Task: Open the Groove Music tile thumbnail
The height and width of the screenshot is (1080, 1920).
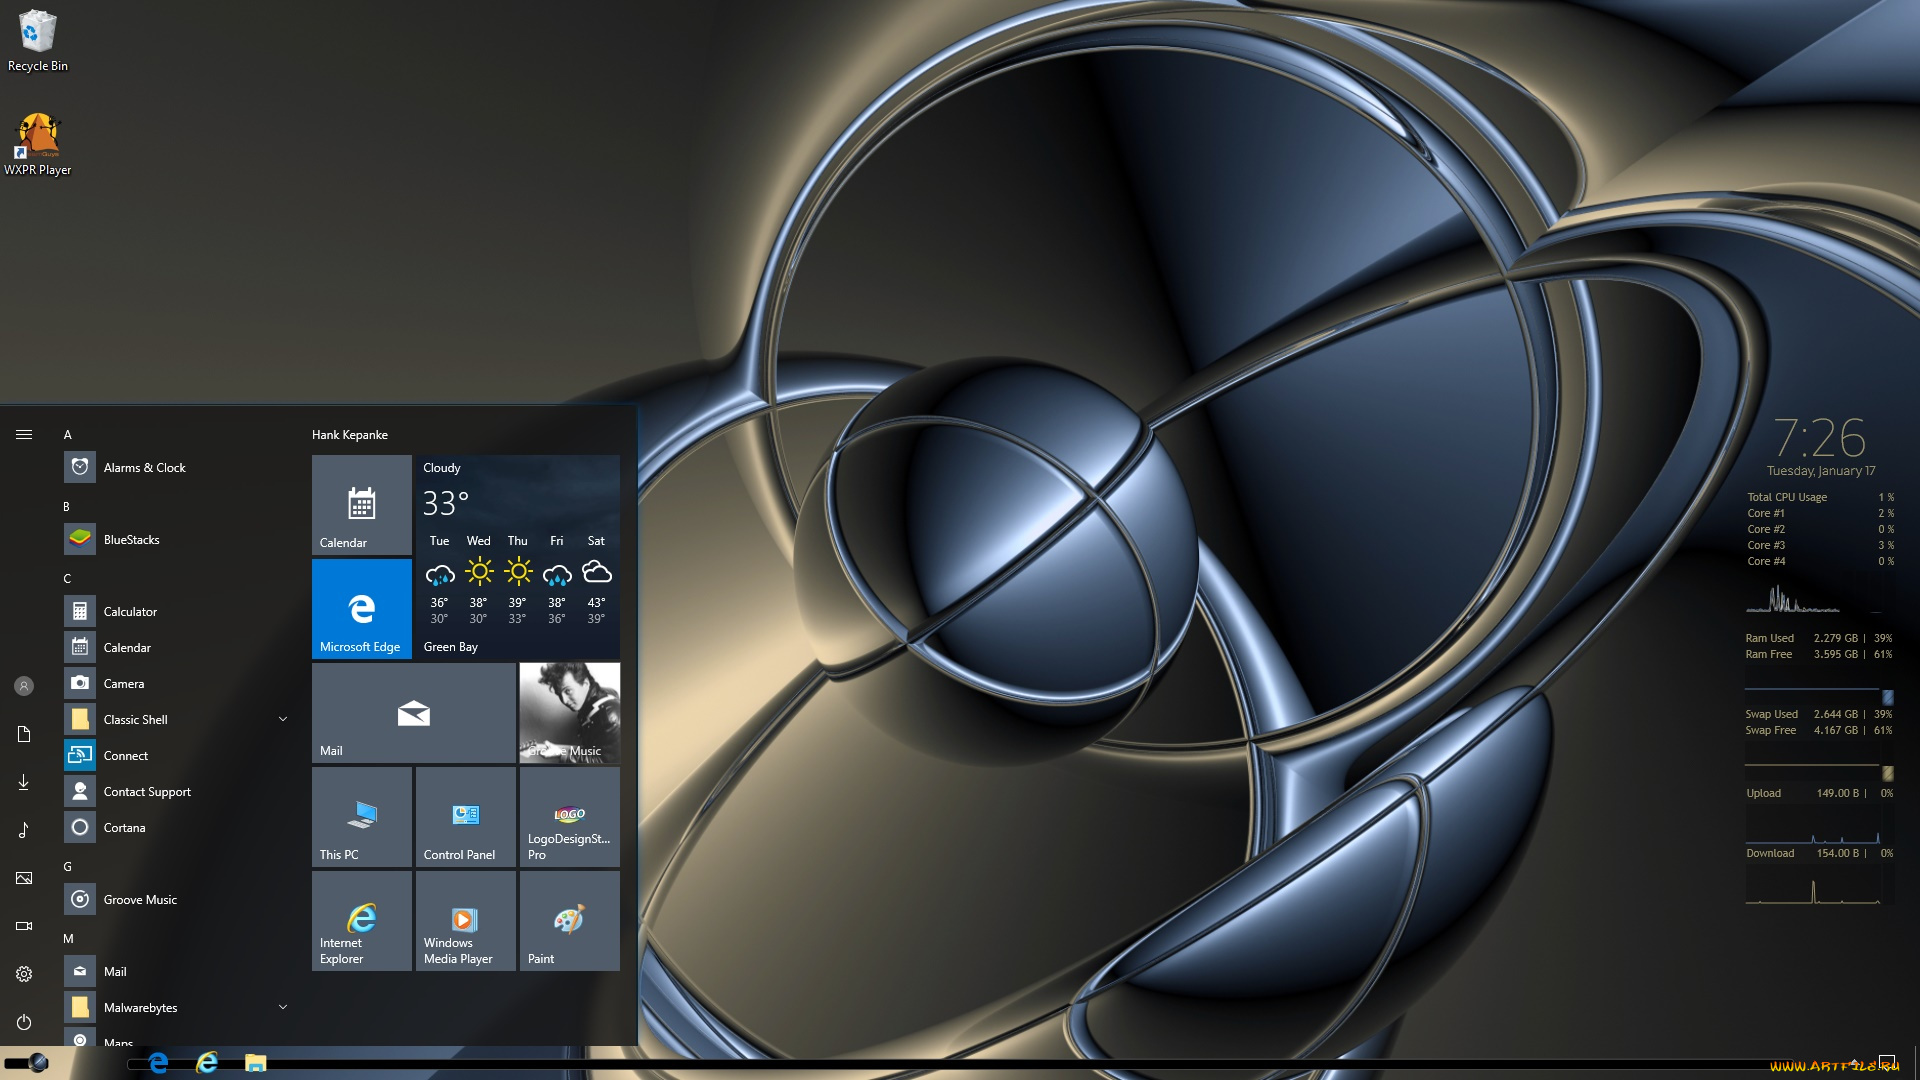Action: [x=569, y=712]
